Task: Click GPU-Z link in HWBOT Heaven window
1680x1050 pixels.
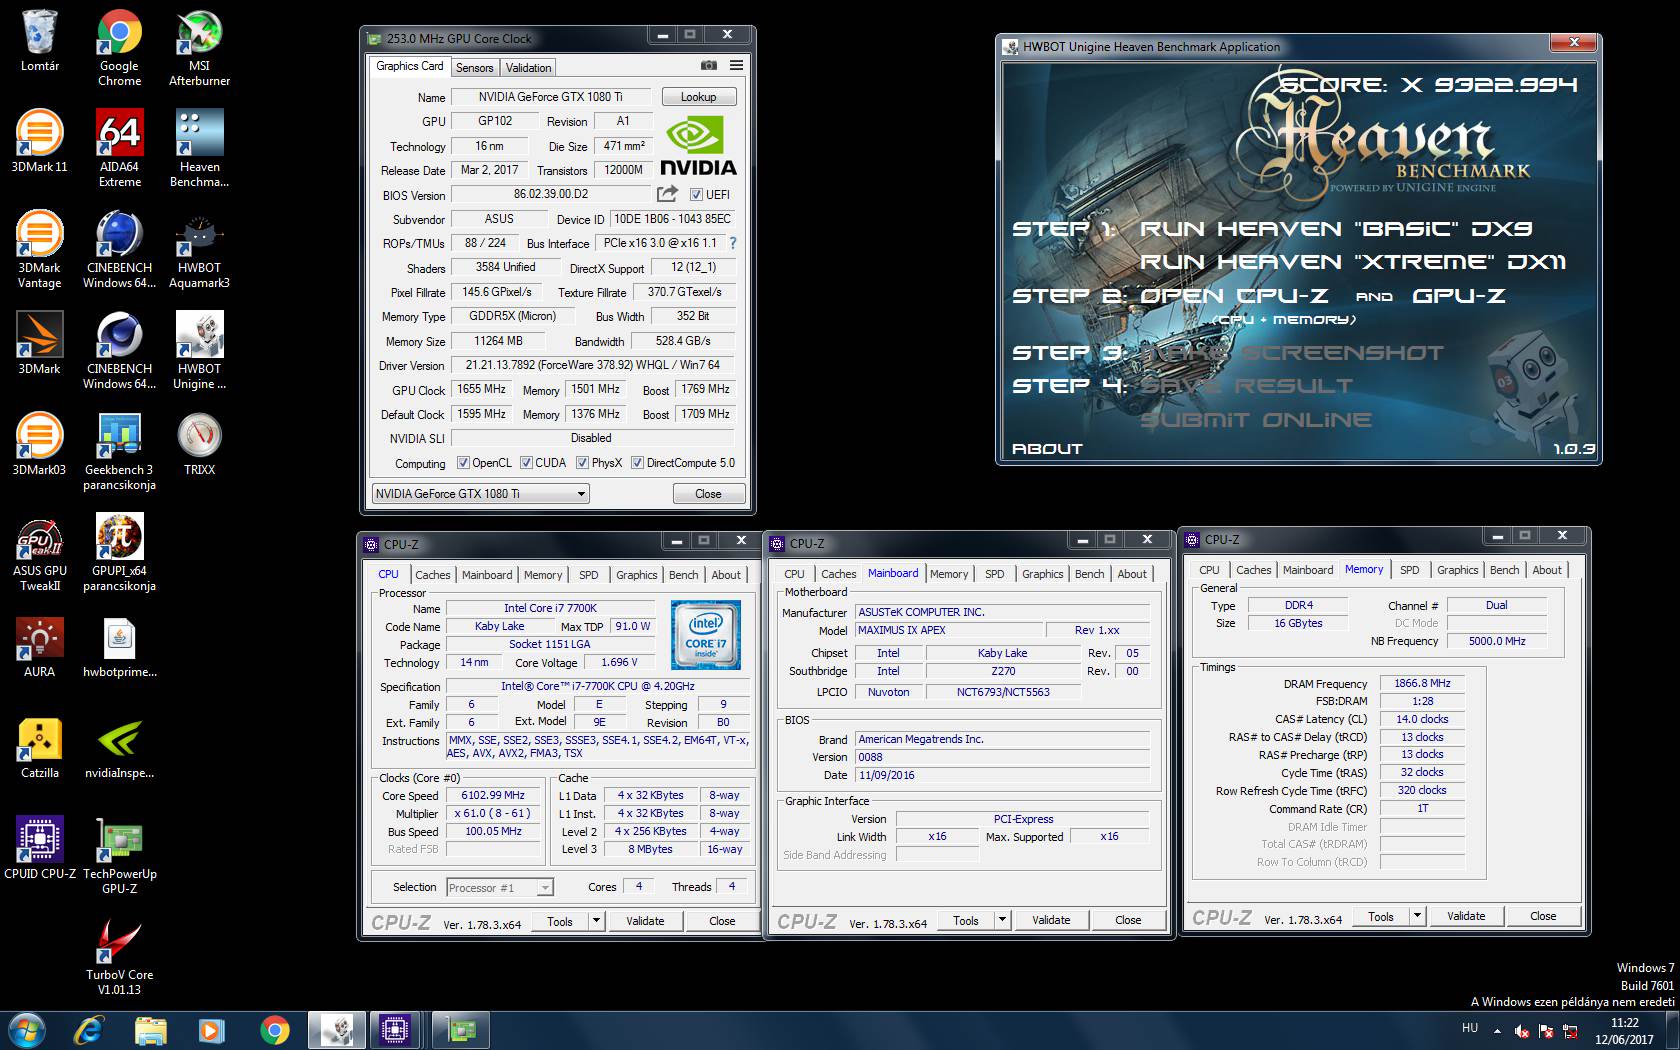Action: tap(1459, 296)
